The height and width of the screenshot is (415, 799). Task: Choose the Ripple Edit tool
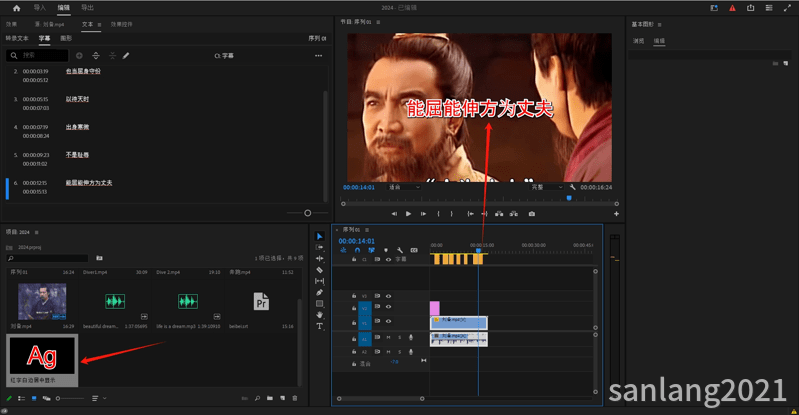coord(319,258)
